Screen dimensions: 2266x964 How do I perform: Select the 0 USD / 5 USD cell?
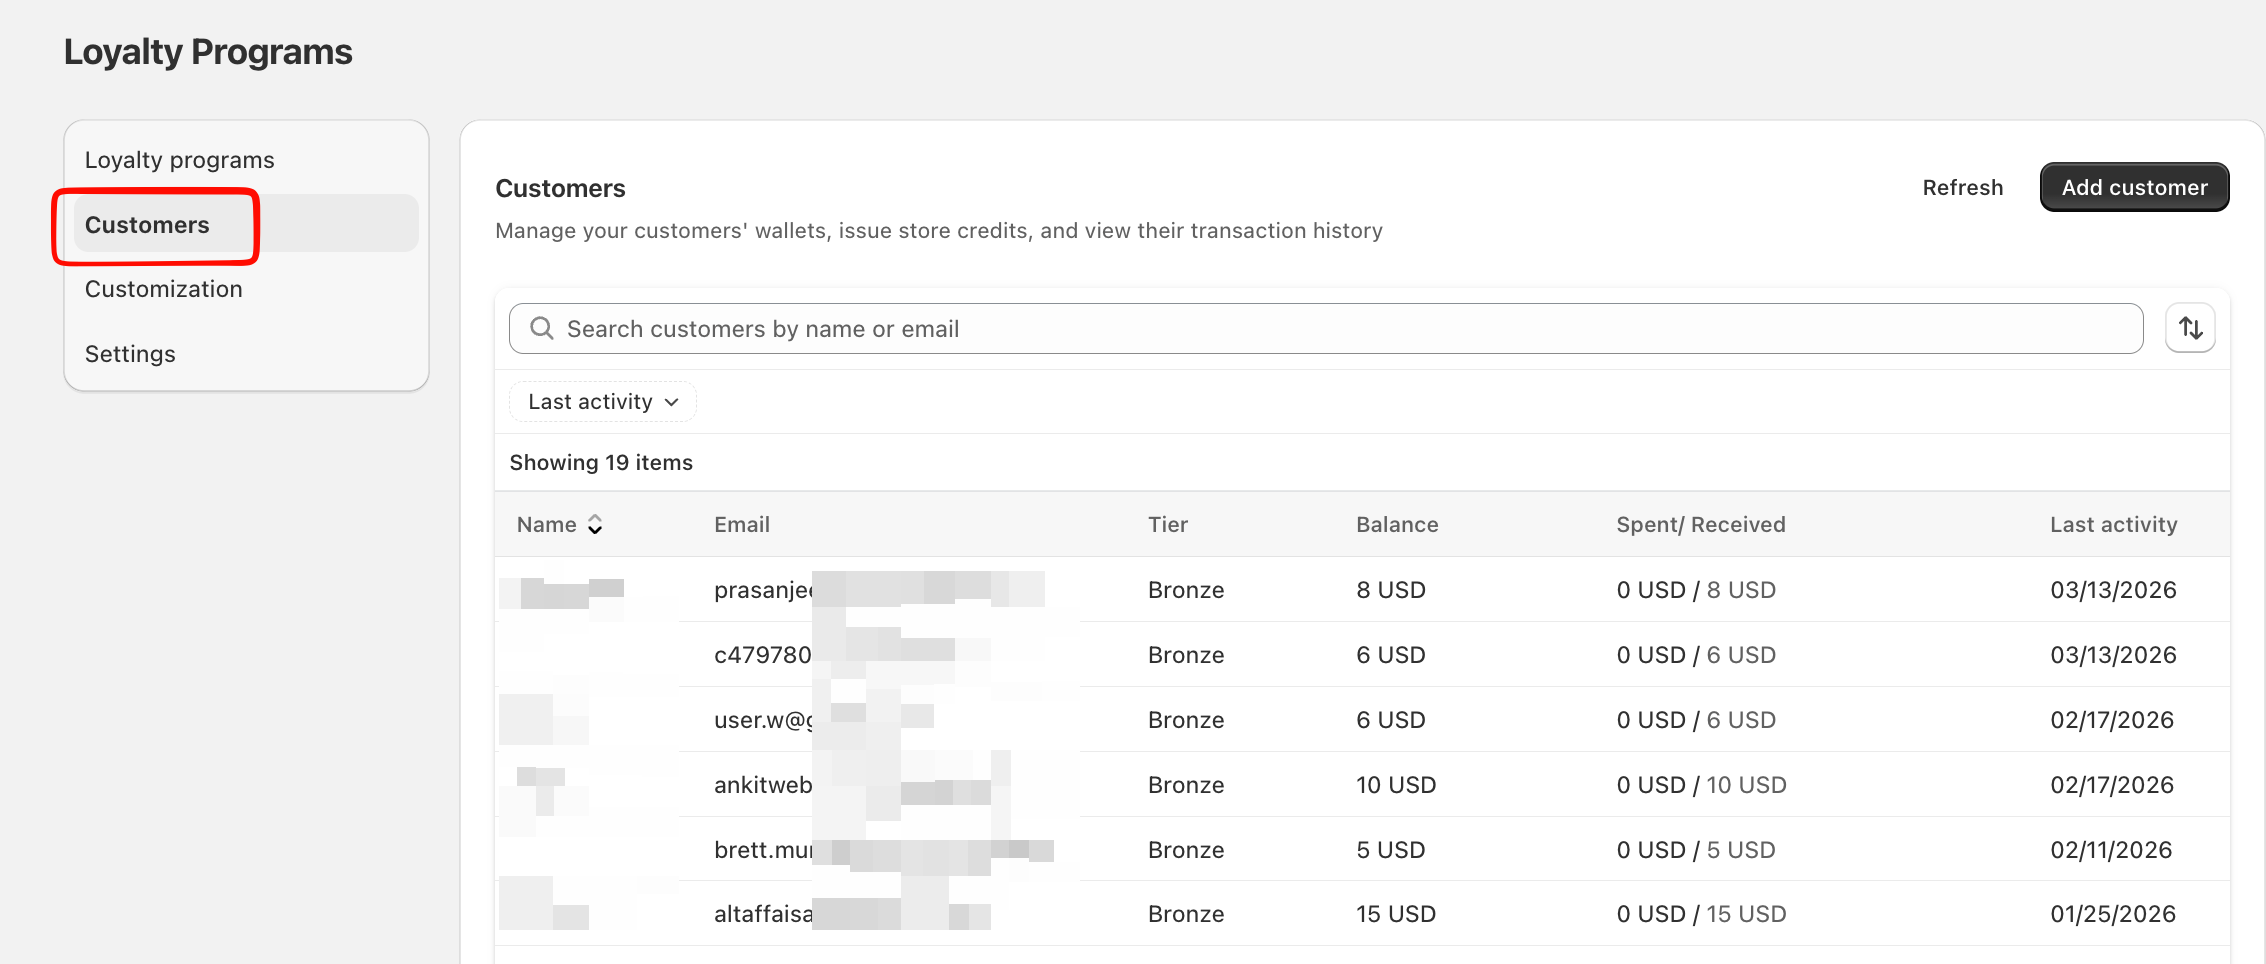pyautogui.click(x=1696, y=850)
